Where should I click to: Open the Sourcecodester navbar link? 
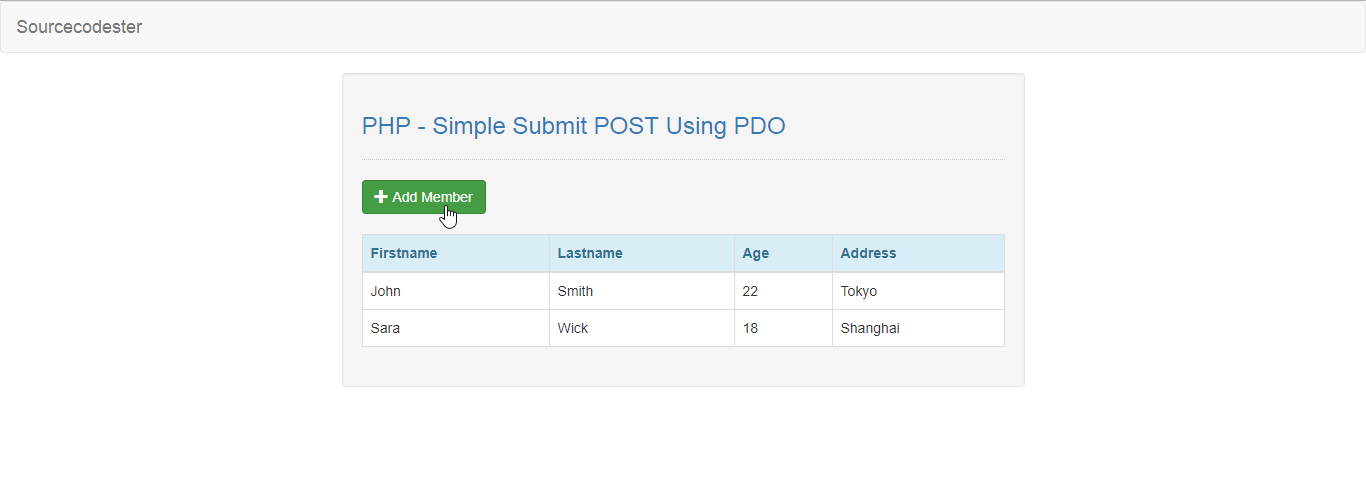coord(79,27)
